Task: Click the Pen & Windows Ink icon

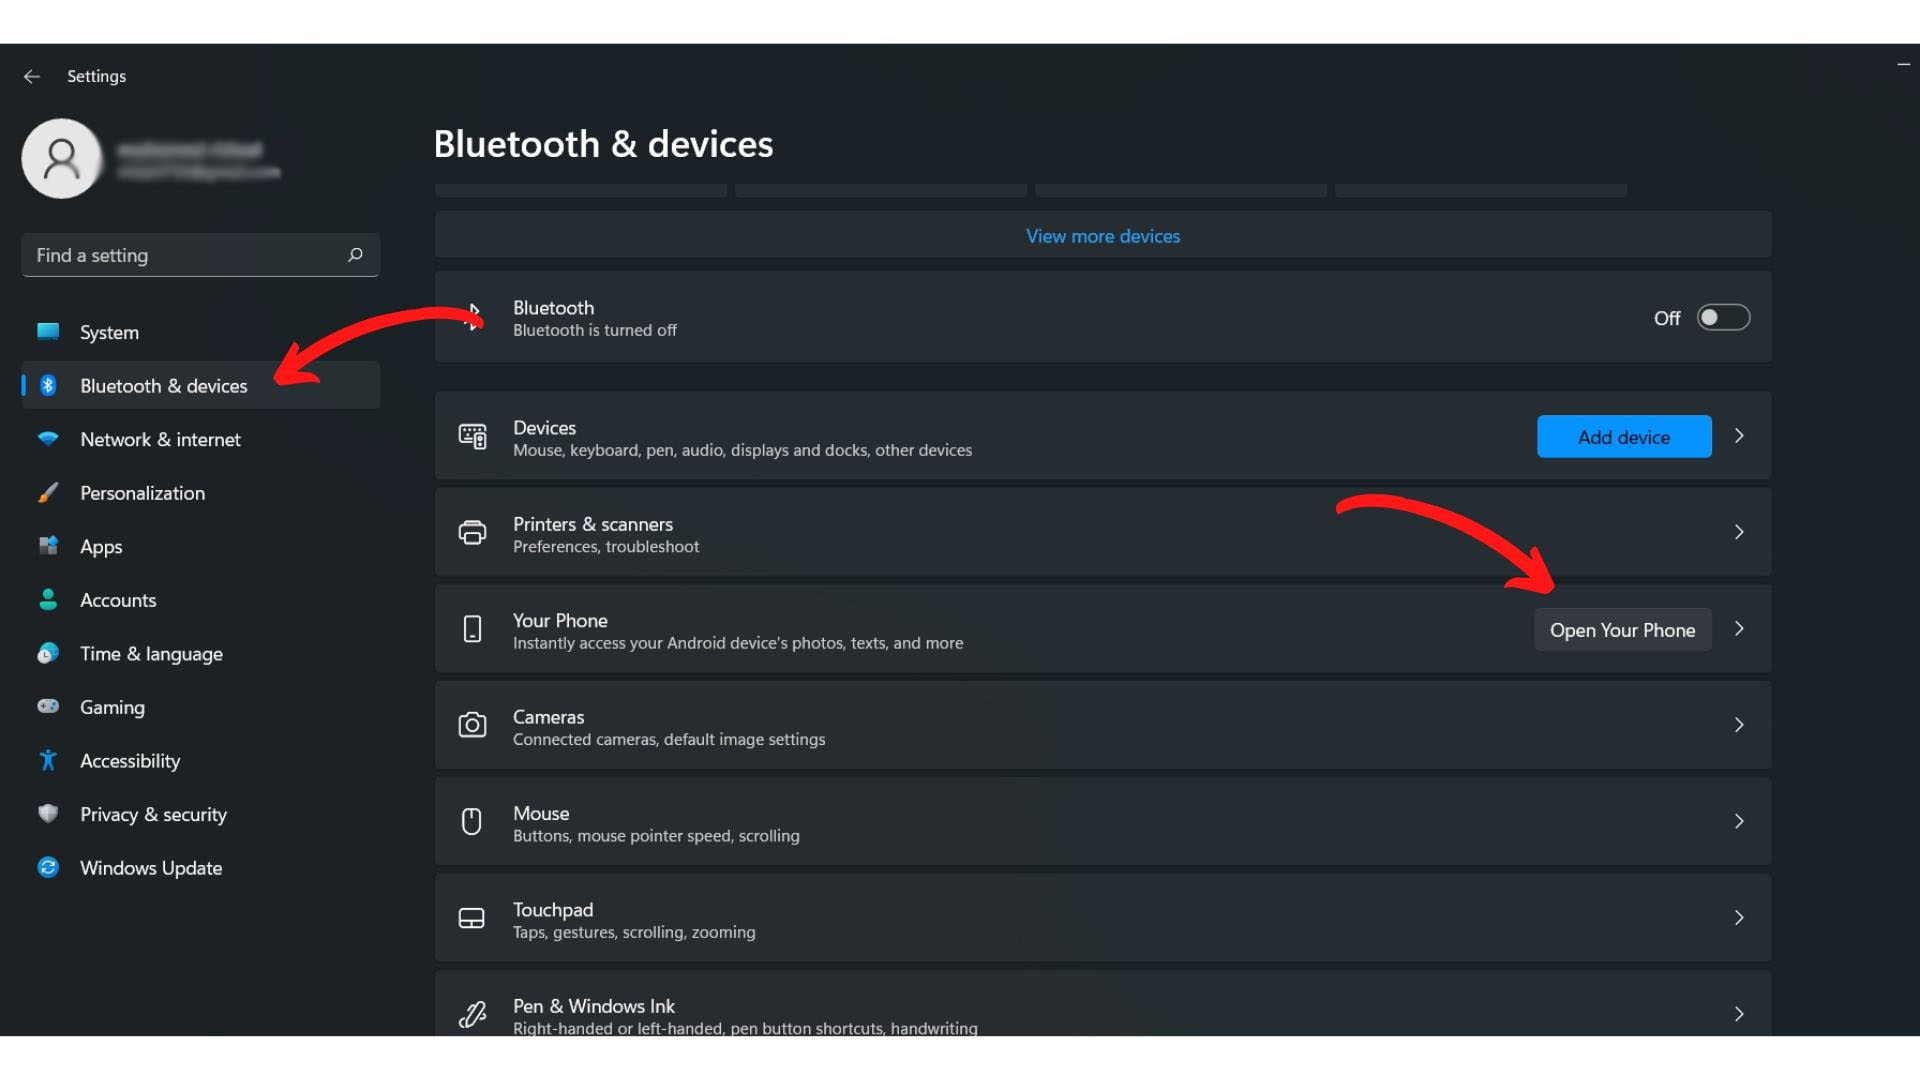Action: coord(472,1014)
